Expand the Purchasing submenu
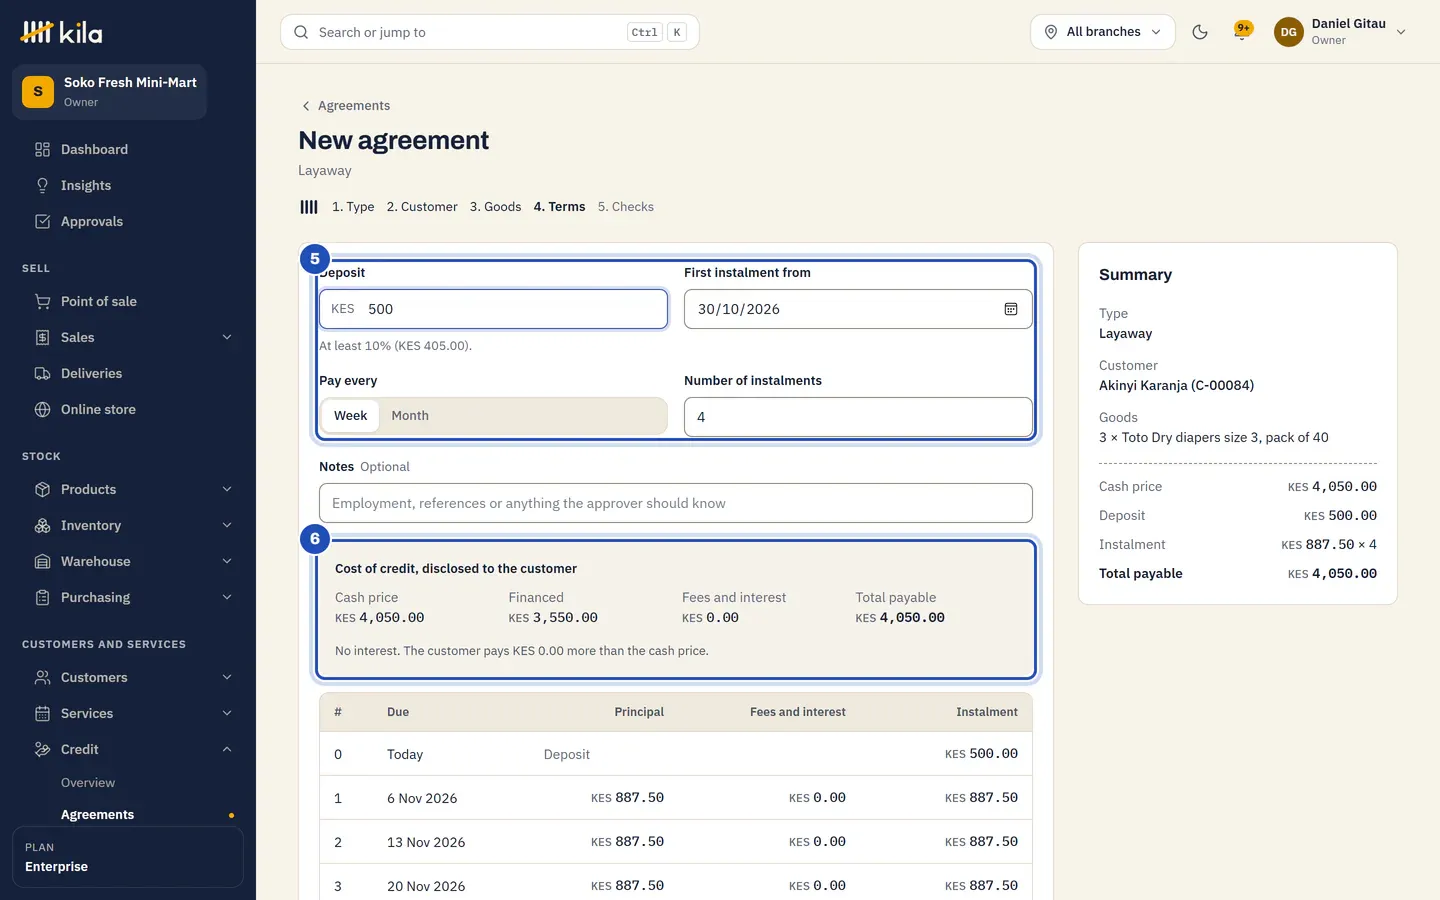Screen dimensions: 1440x900 pos(227,597)
